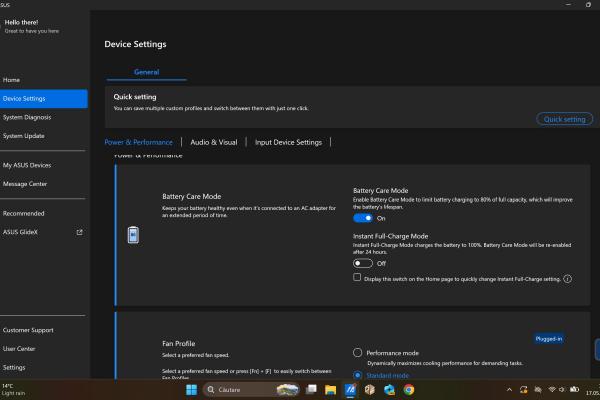Click the Device Settings page title
This screenshot has width=600, height=400.
135,44
